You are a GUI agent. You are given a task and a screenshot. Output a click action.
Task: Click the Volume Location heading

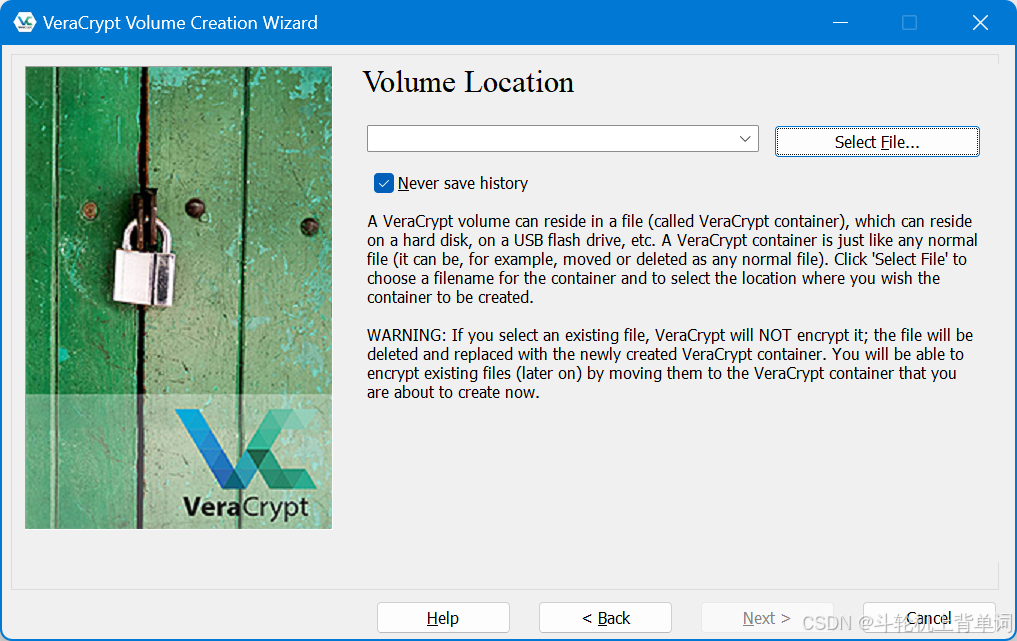469,82
